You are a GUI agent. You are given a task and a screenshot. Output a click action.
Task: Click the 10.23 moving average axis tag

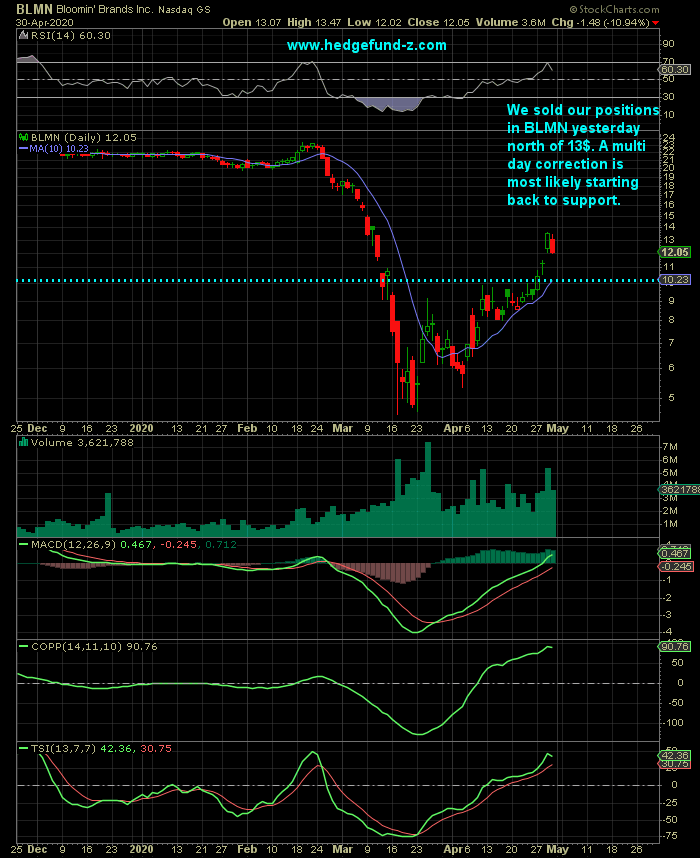675,280
